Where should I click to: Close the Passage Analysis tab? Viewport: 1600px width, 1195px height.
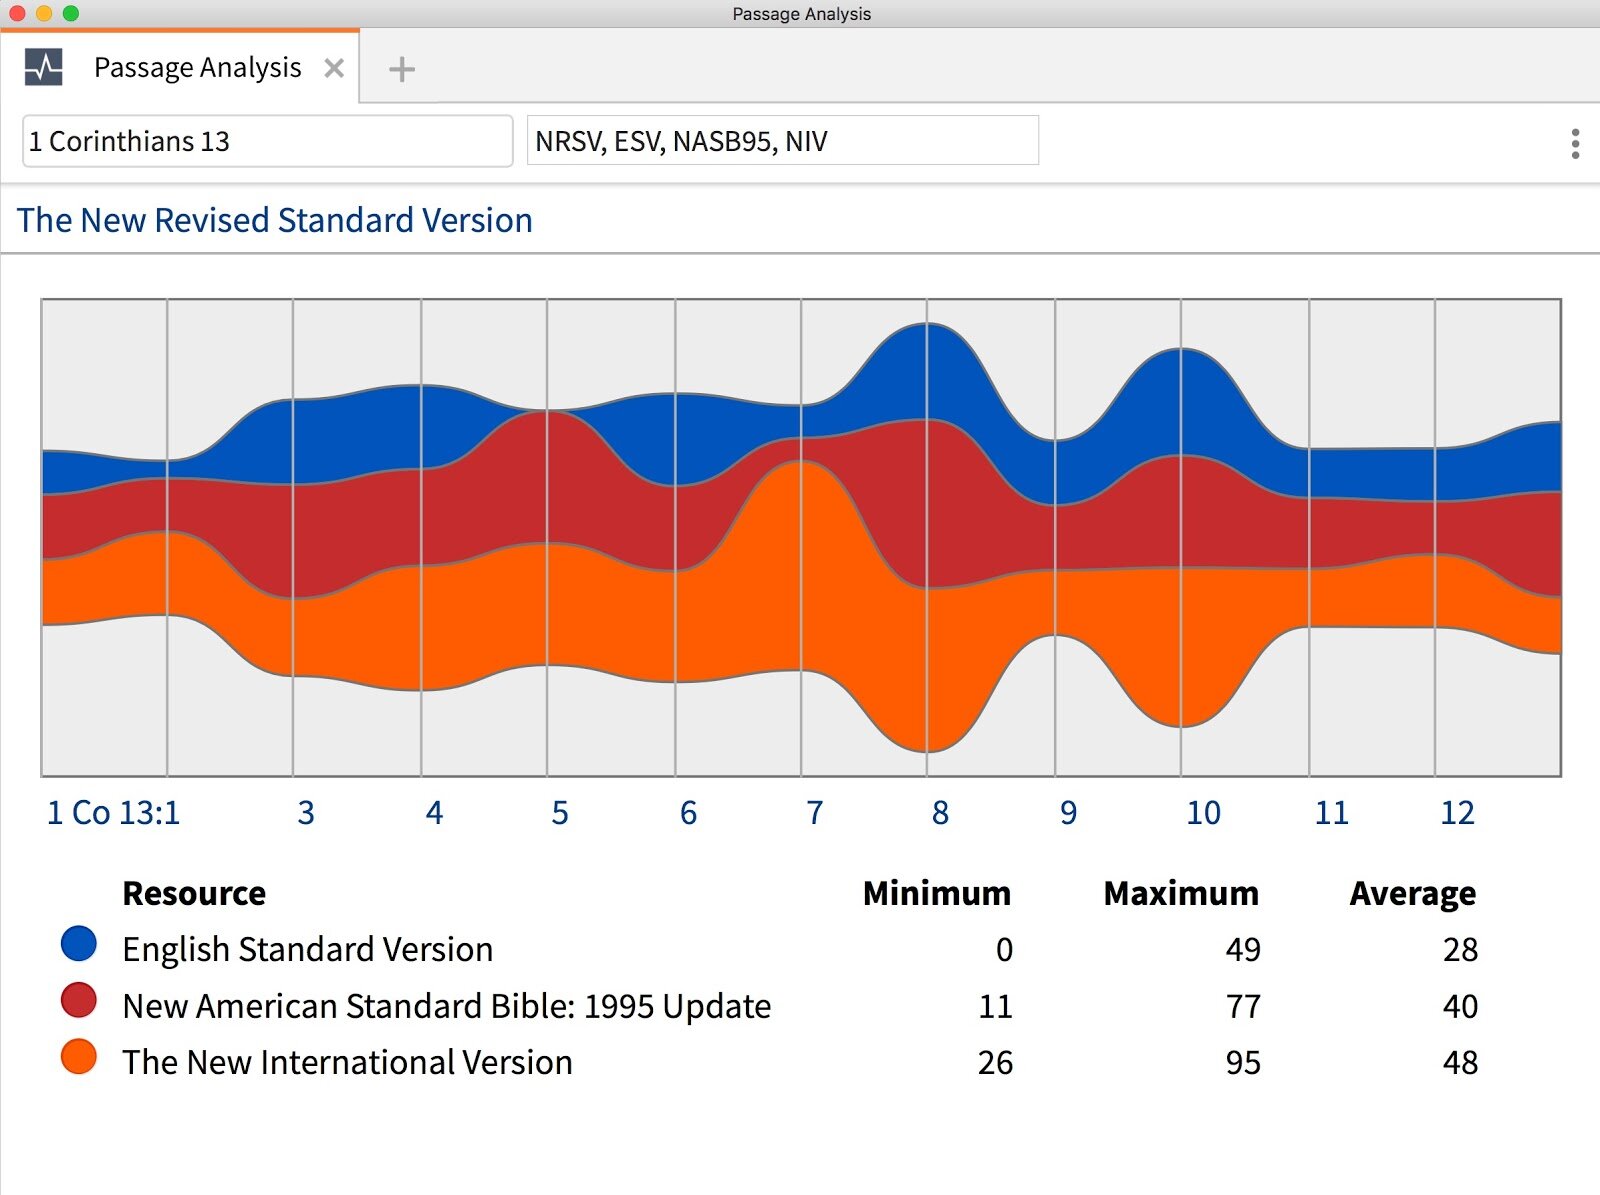coord(334,68)
